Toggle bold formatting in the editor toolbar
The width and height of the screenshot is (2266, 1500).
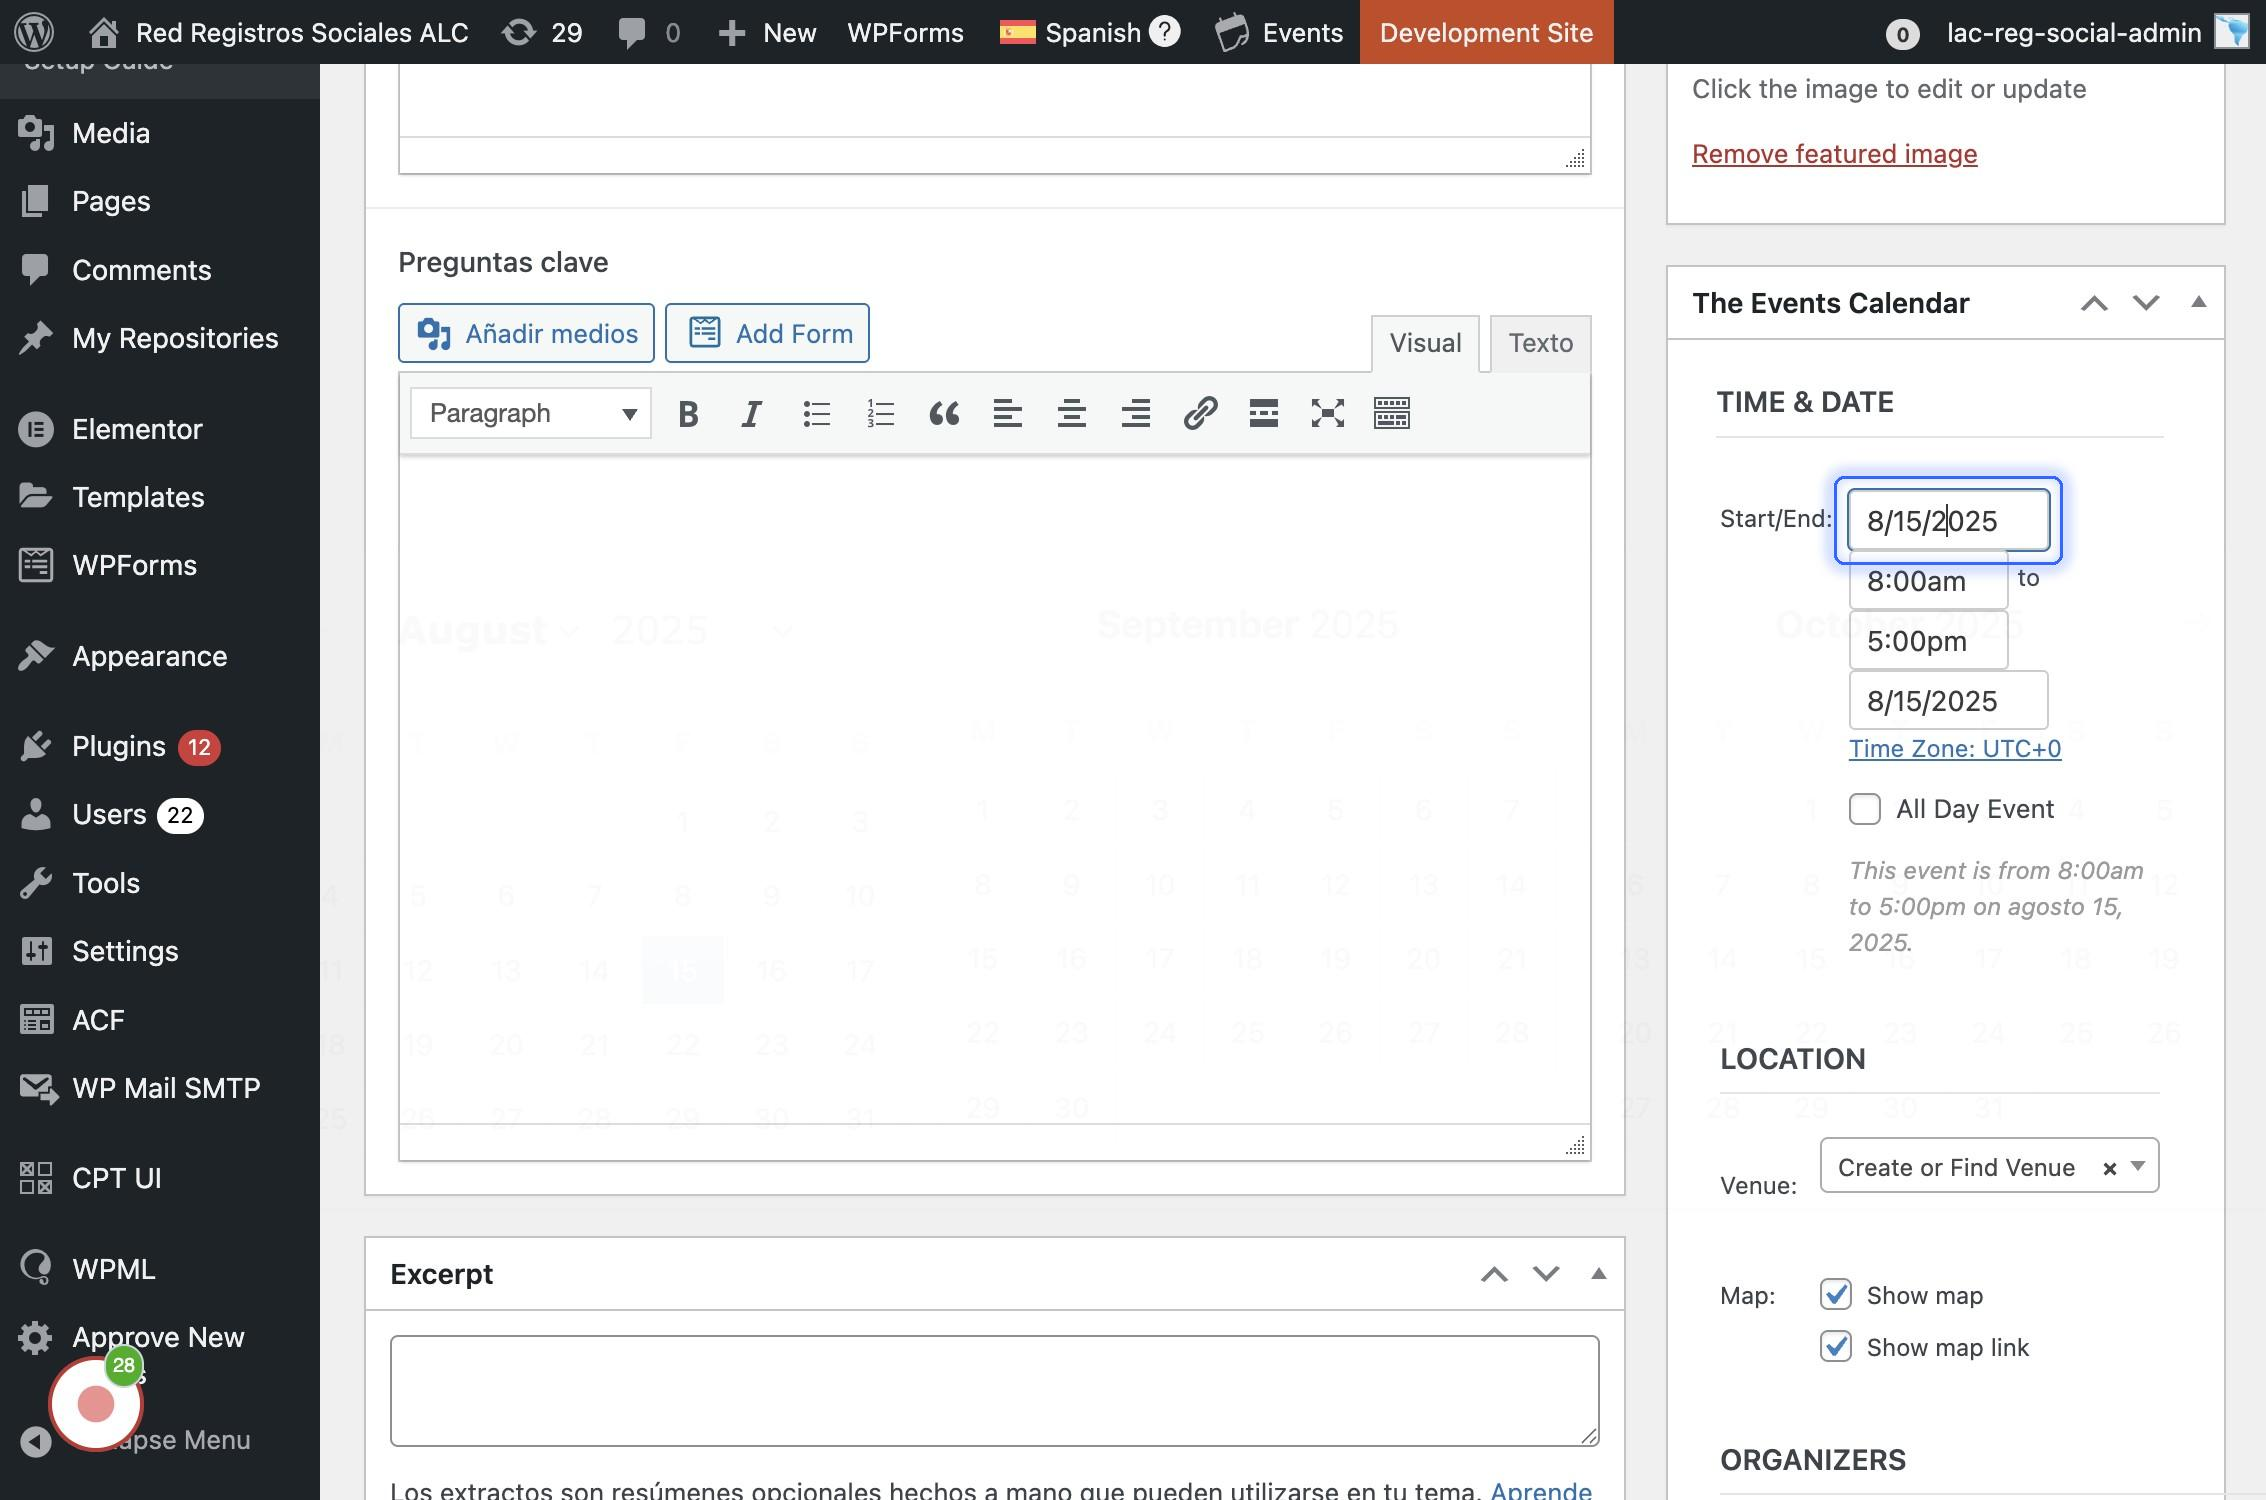688,413
